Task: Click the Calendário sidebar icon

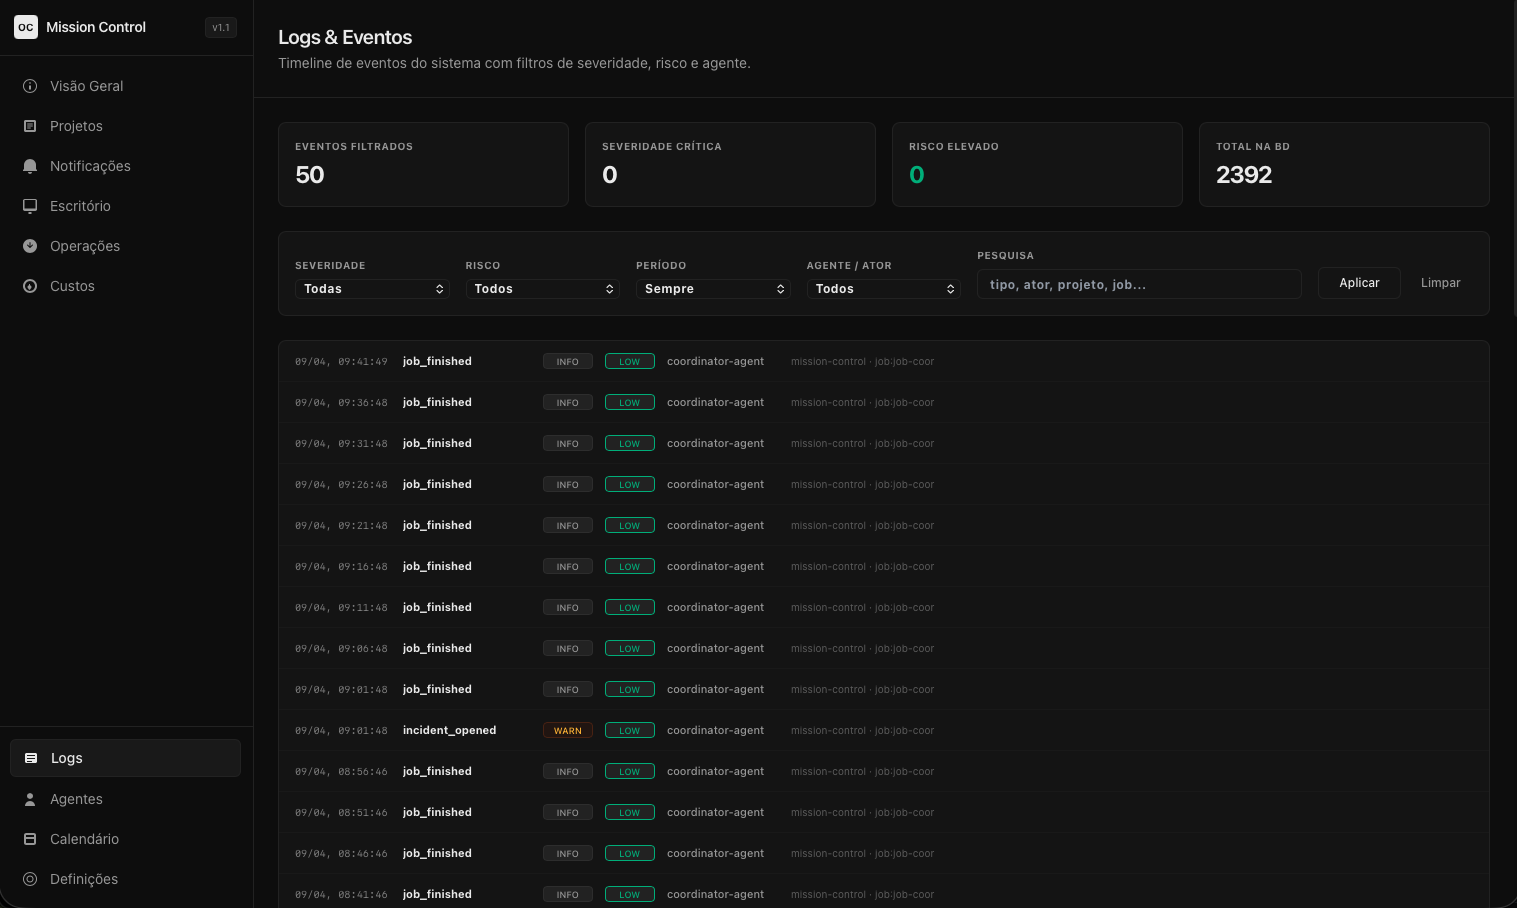Action: (30, 839)
